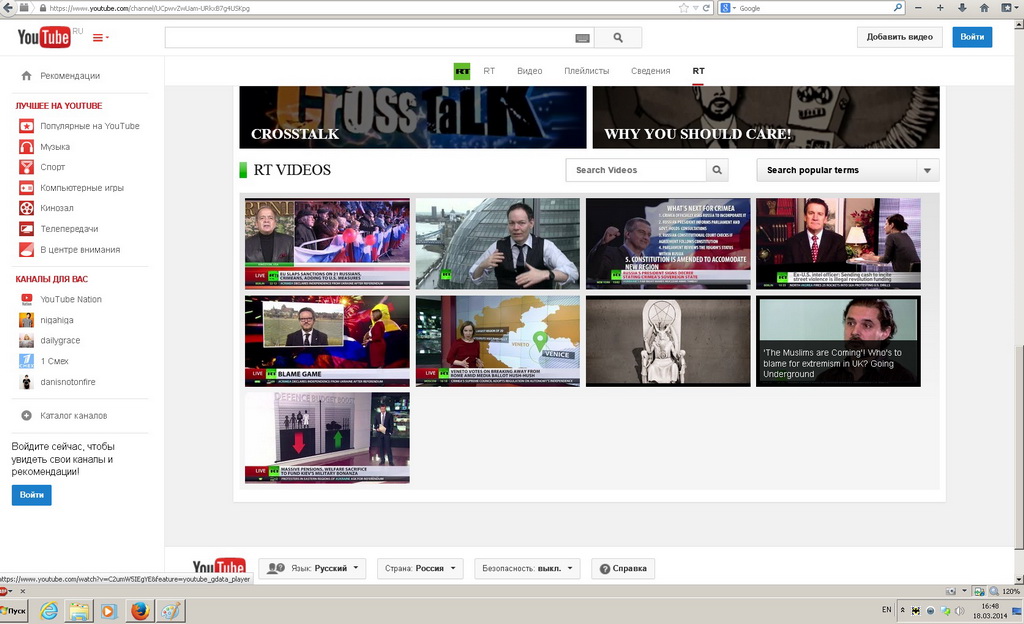Click the RT VIDEOS search magnifier icon

[x=716, y=170]
